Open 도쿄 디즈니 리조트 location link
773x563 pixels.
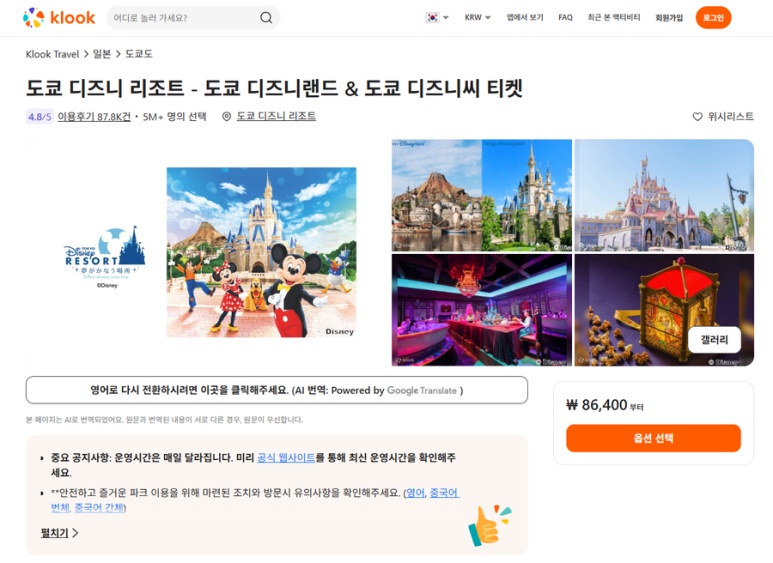[x=276, y=116]
